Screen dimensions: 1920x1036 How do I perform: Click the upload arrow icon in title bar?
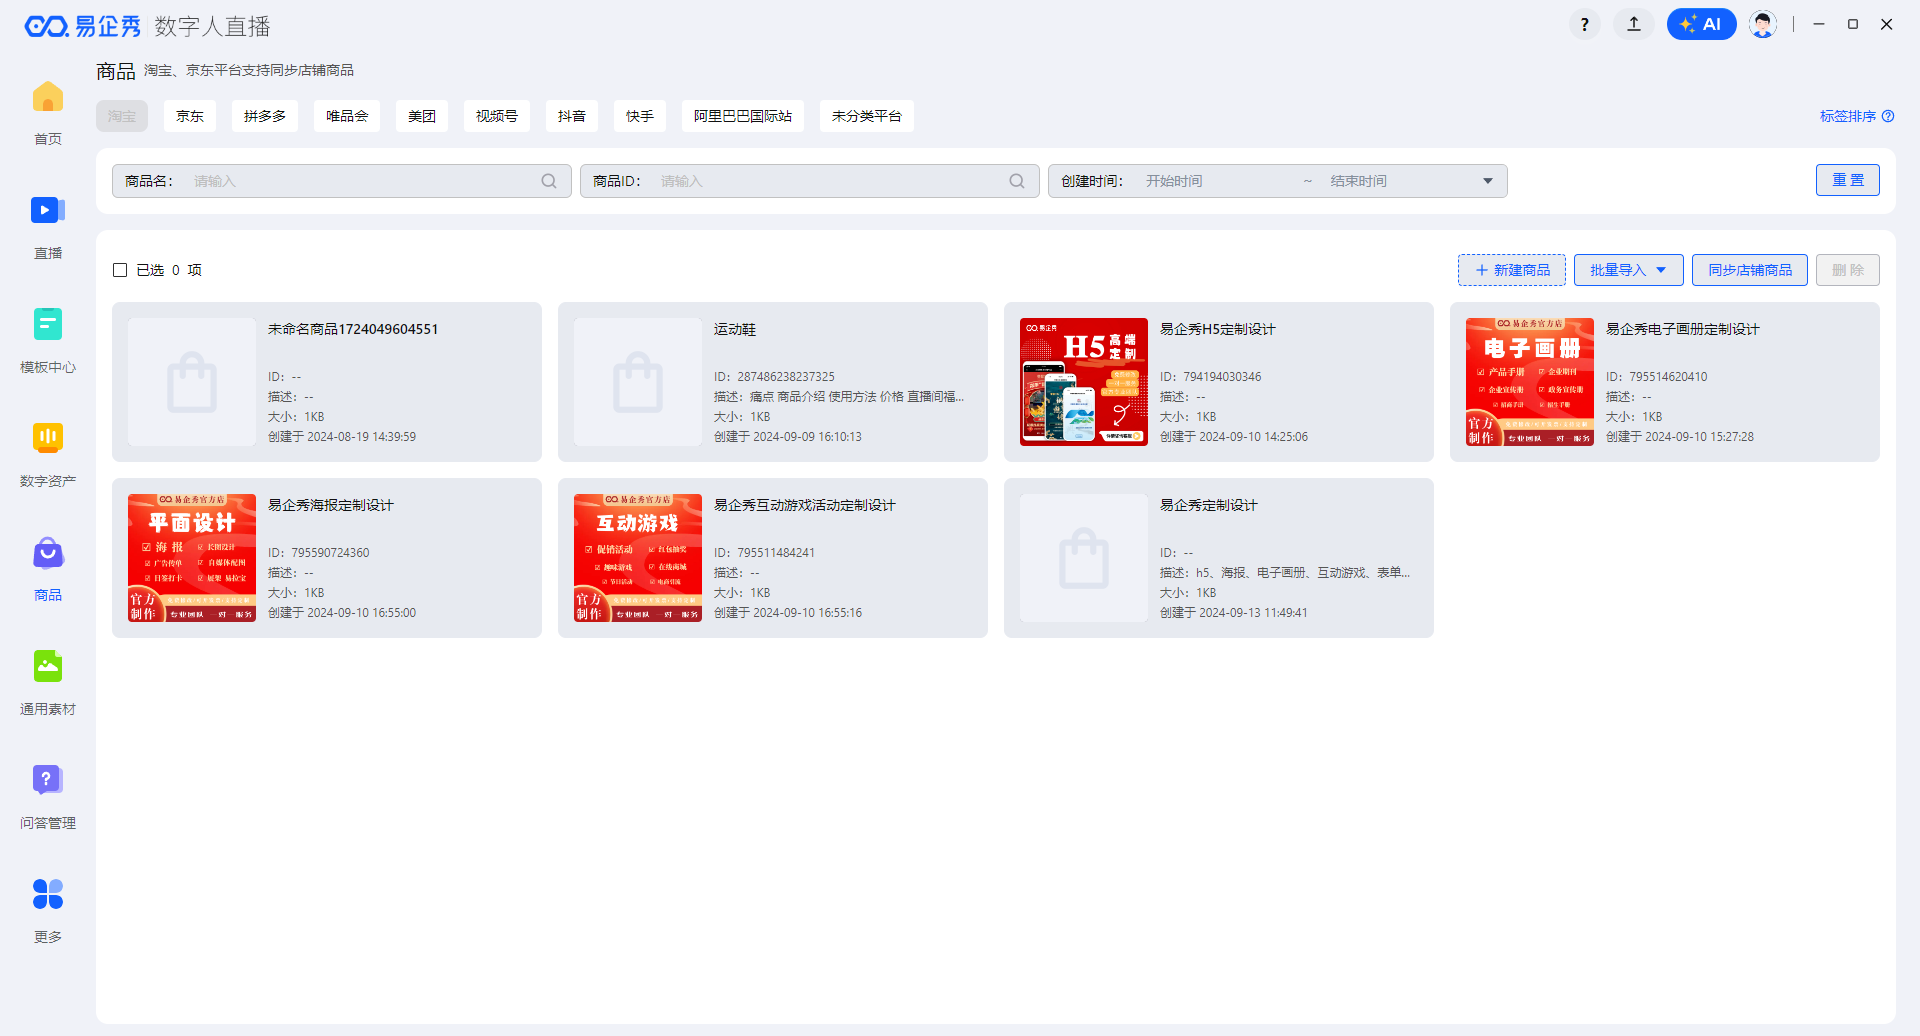tap(1634, 25)
